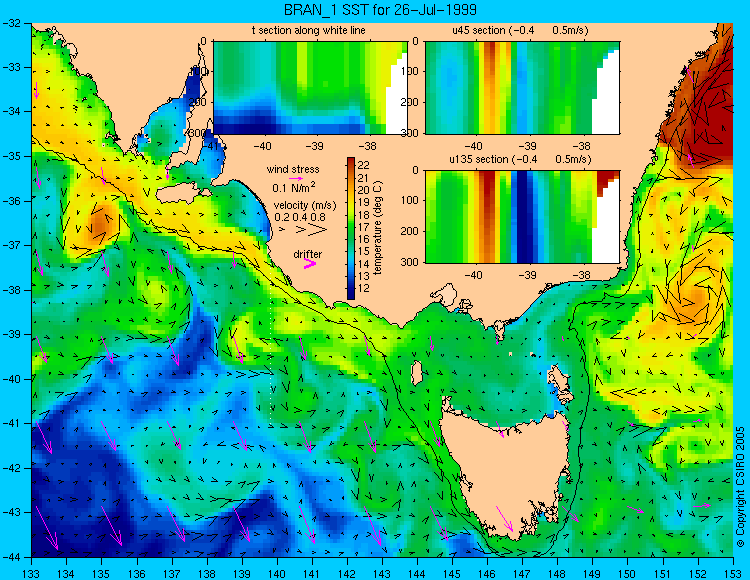750x580 pixels.
Task: Click longitude label 139 on bottom axis
Action: tap(242, 573)
